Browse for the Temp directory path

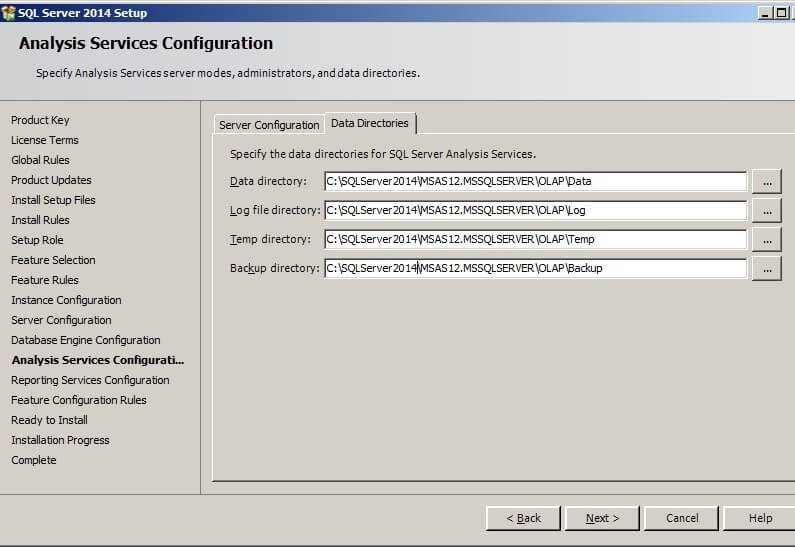point(766,240)
